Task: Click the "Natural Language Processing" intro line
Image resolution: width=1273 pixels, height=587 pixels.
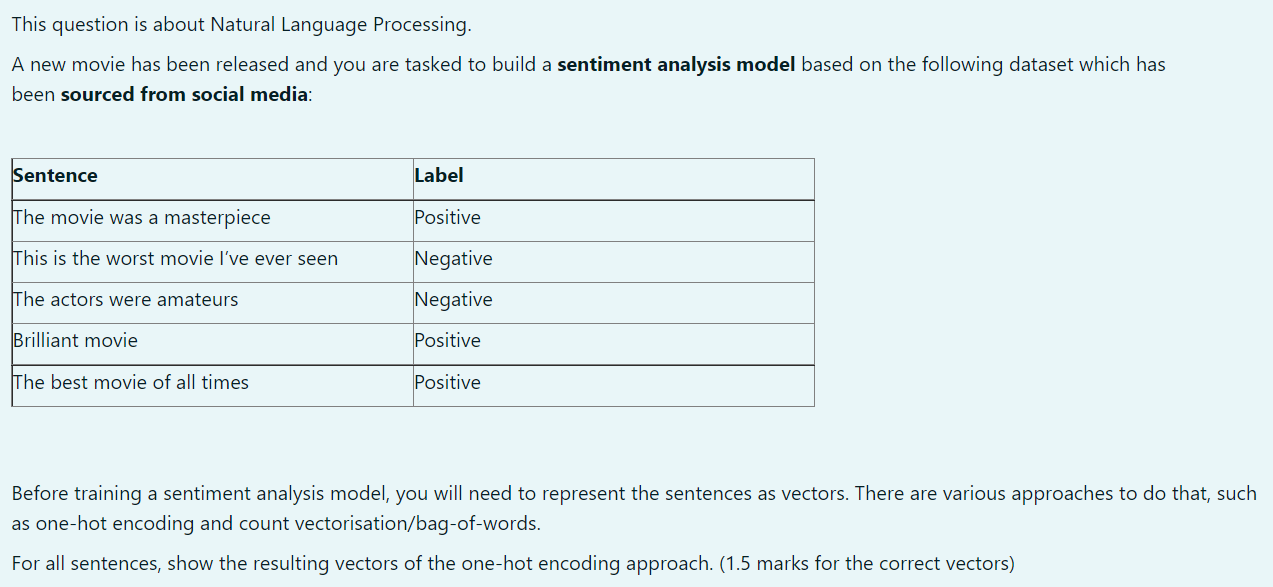Action: click(241, 24)
